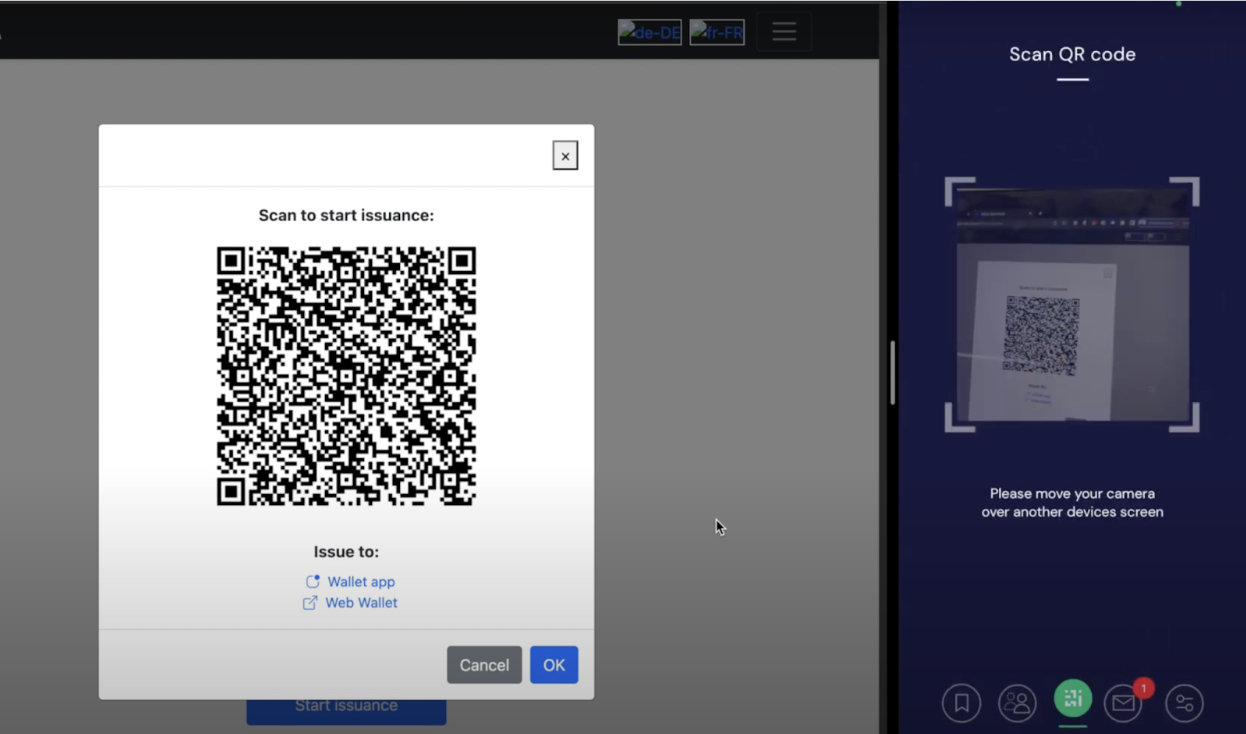Open the Web Wallet link
Image resolution: width=1246 pixels, height=734 pixels.
coord(361,603)
